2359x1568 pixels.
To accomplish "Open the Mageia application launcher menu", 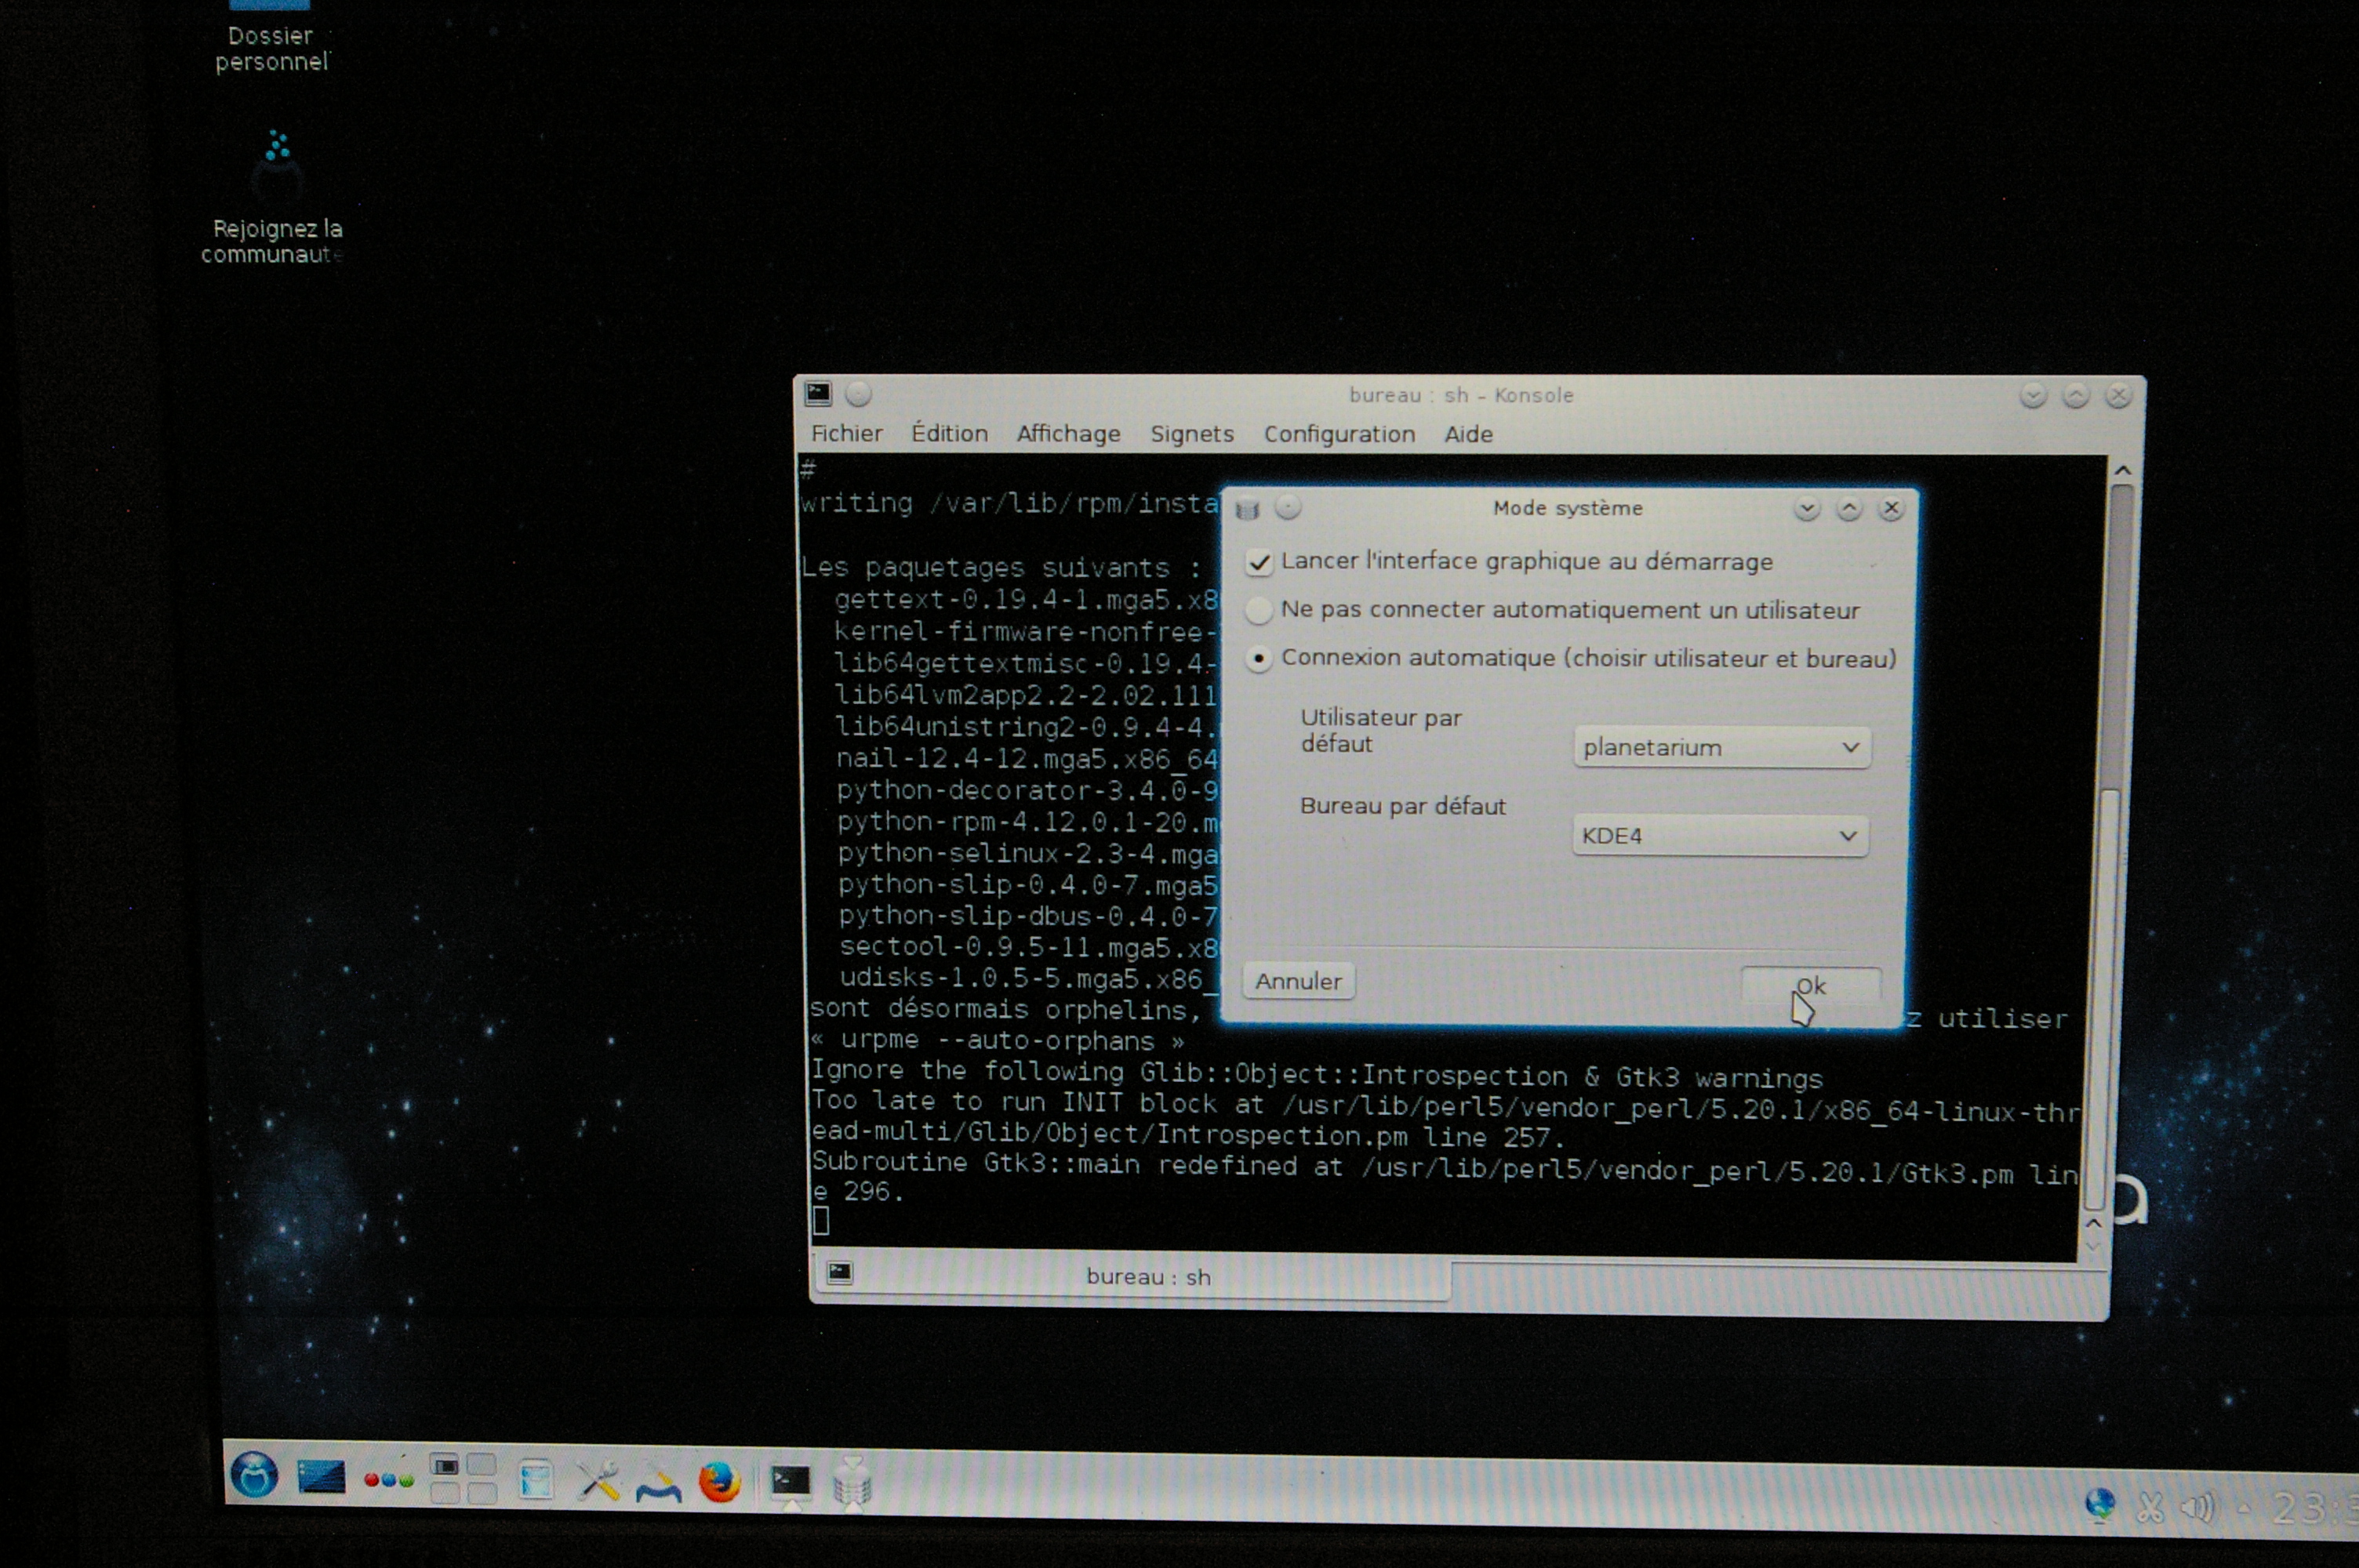I will tap(254, 1475).
